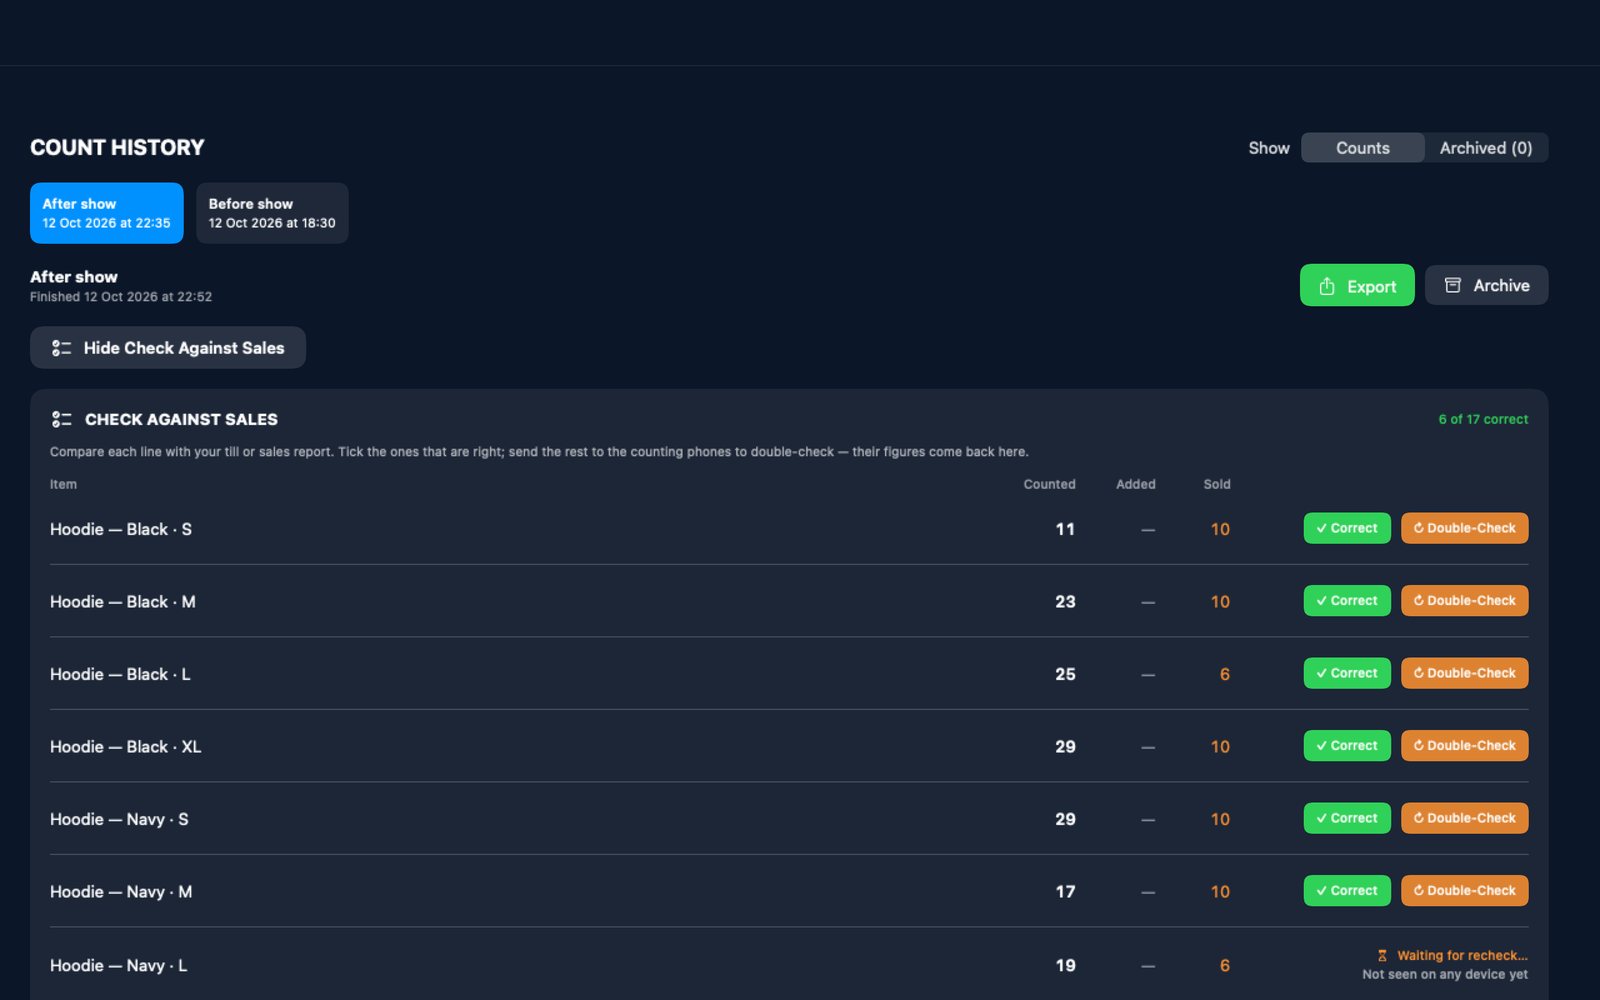Screen dimensions: 1600x1000
Task: Send Hoodie Black S for Double-Check
Action: click(x=1465, y=528)
